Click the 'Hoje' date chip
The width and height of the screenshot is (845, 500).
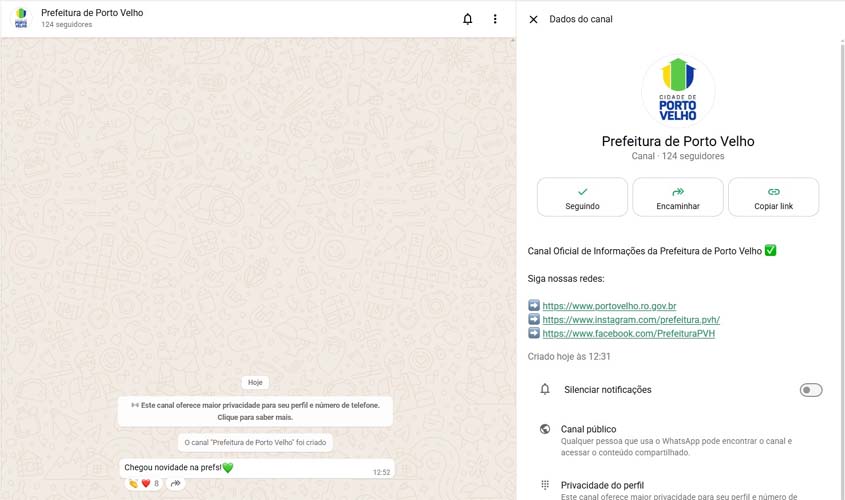[255, 382]
